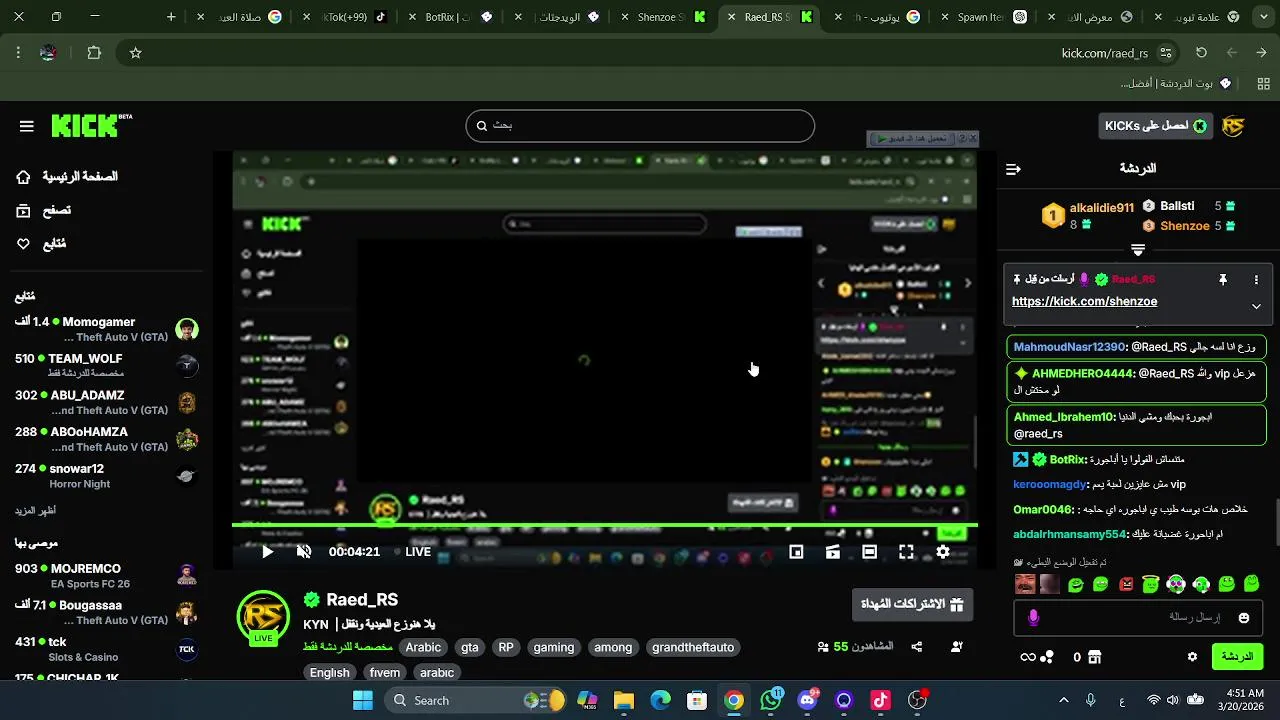Toggle picture-in-picture mini player
Image resolution: width=1280 pixels, height=720 pixels.
pyautogui.click(x=796, y=552)
